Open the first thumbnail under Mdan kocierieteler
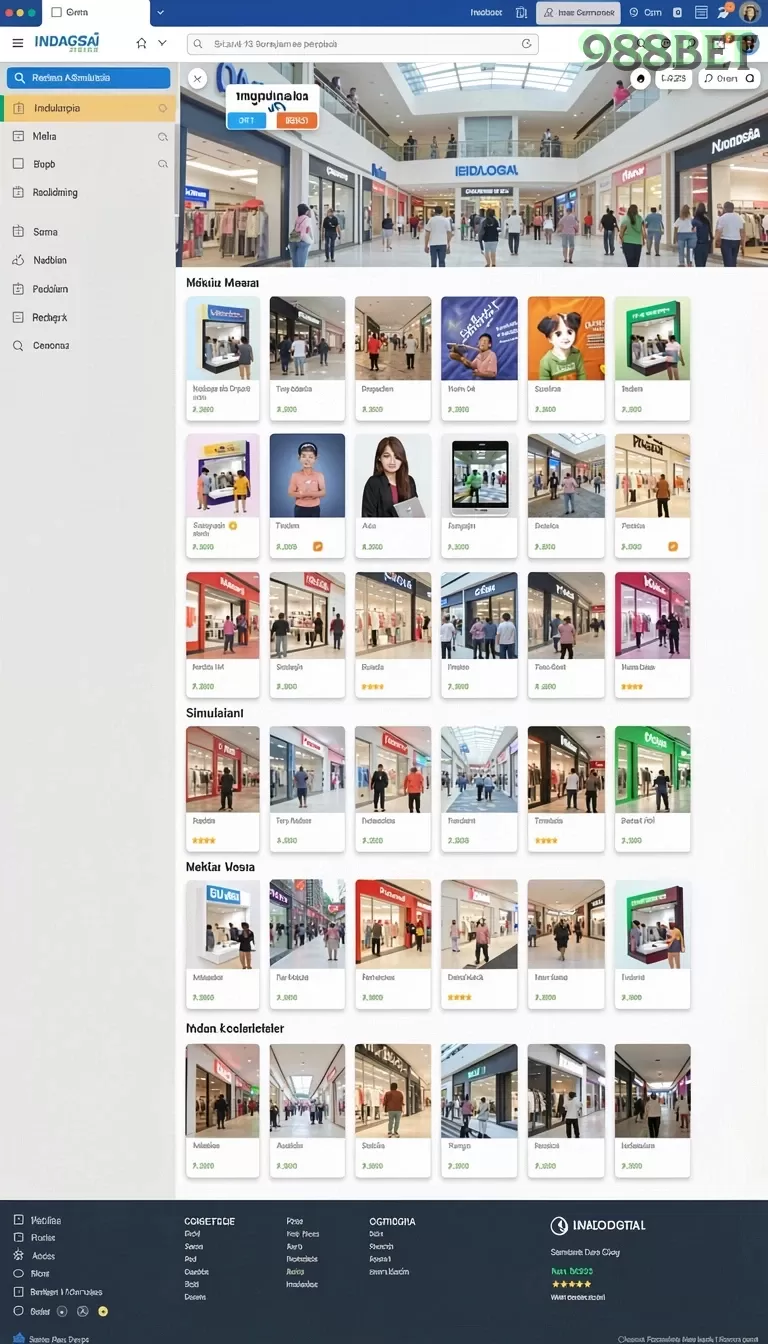This screenshot has height=1344, width=768. click(222, 1090)
